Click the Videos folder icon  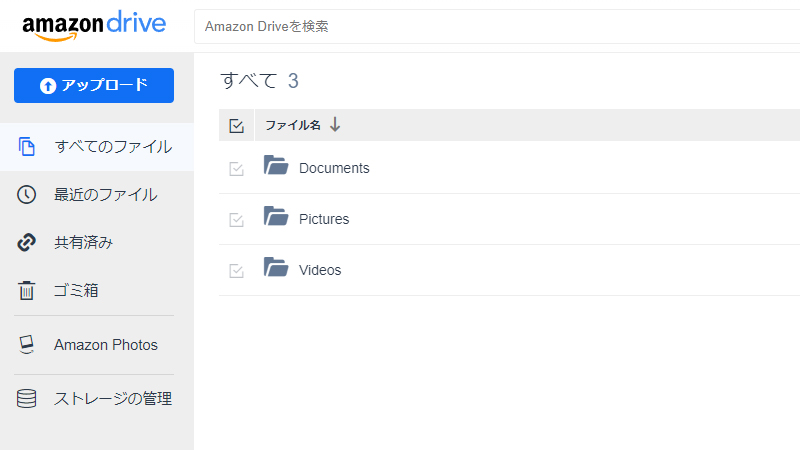click(276, 268)
